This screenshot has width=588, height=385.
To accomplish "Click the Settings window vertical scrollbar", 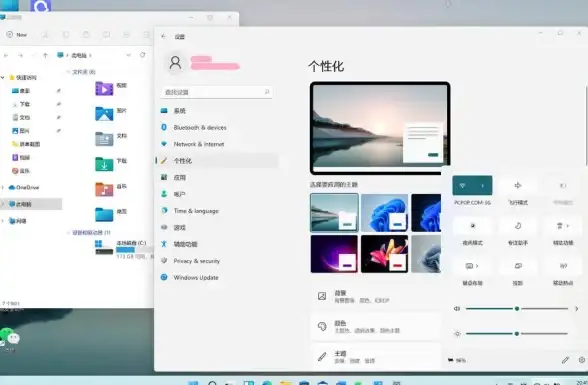I will pos(586,126).
